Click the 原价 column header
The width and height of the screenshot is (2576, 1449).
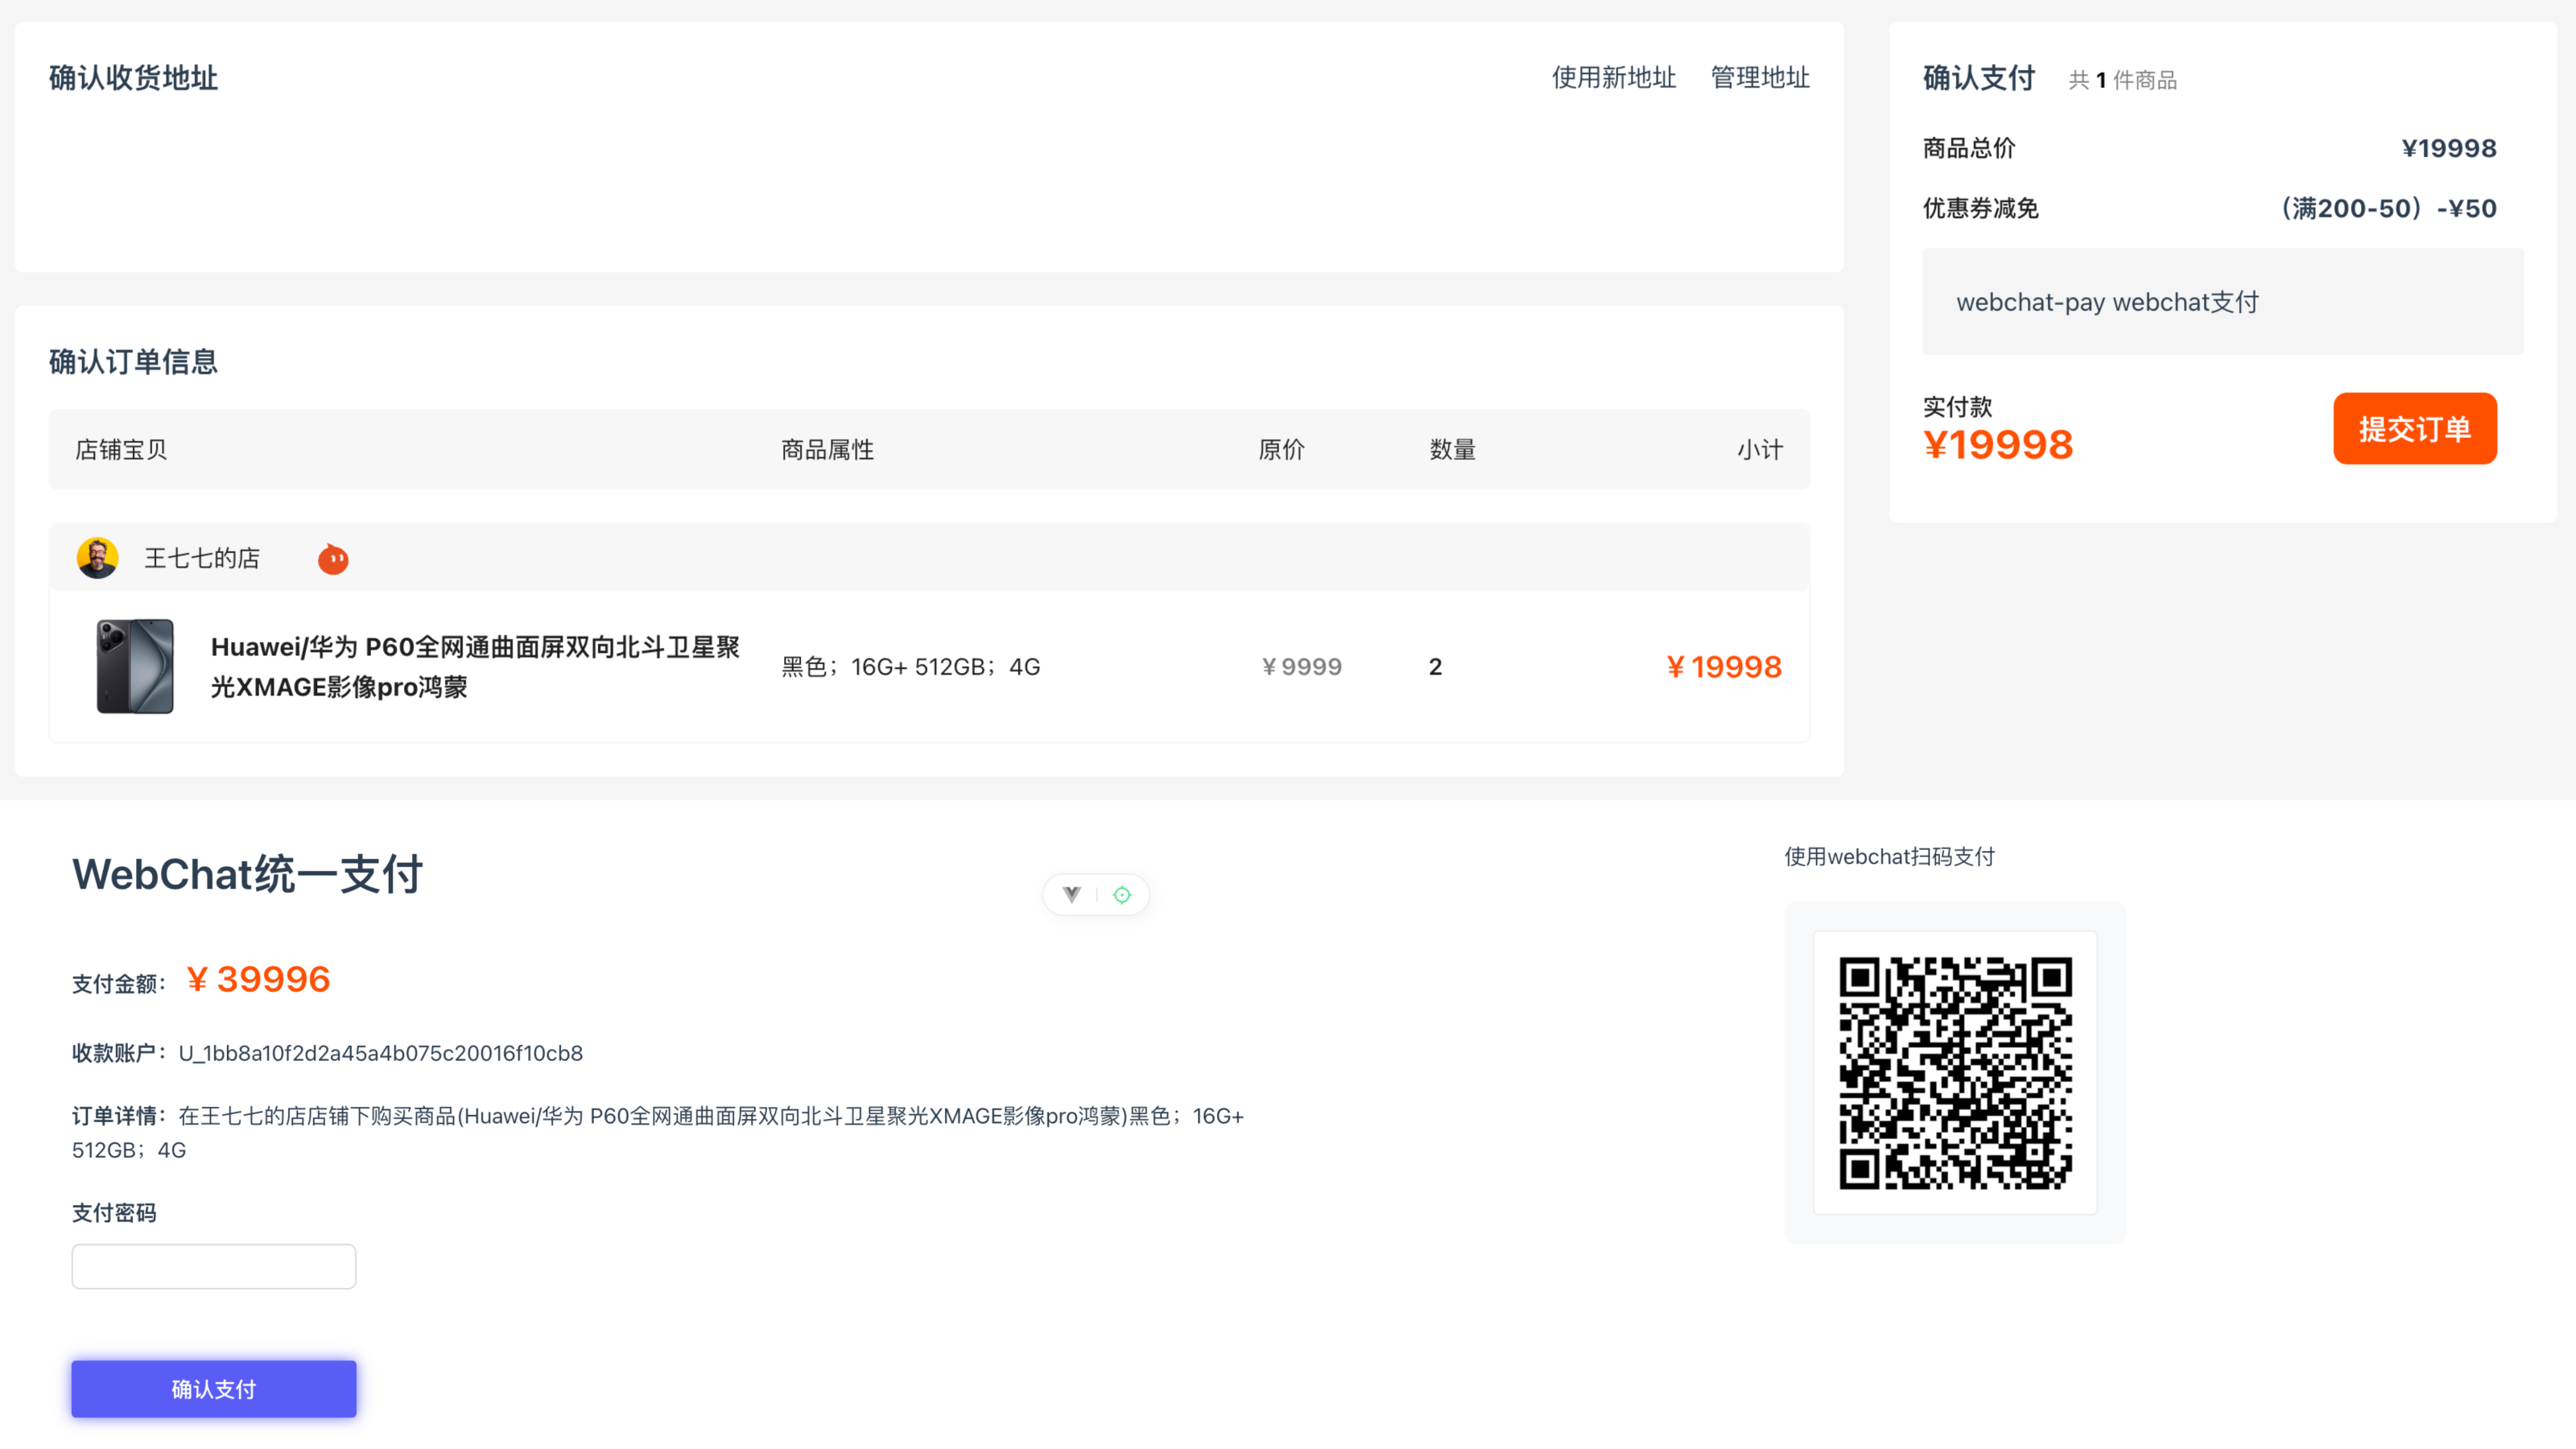1281,450
